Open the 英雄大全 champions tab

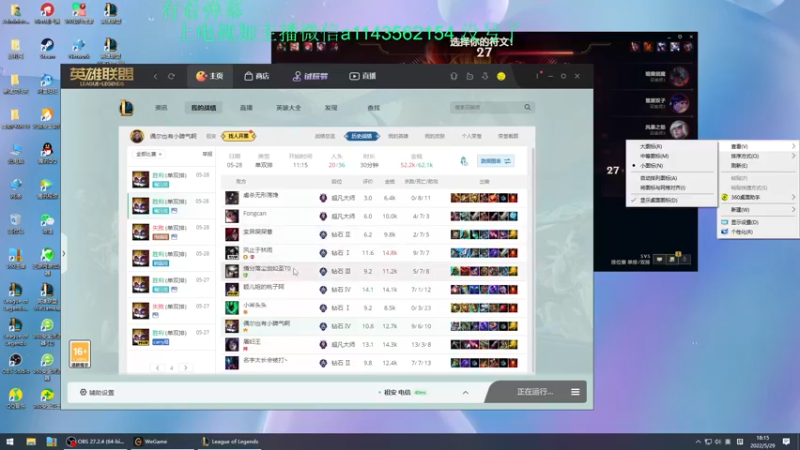pyautogui.click(x=288, y=108)
